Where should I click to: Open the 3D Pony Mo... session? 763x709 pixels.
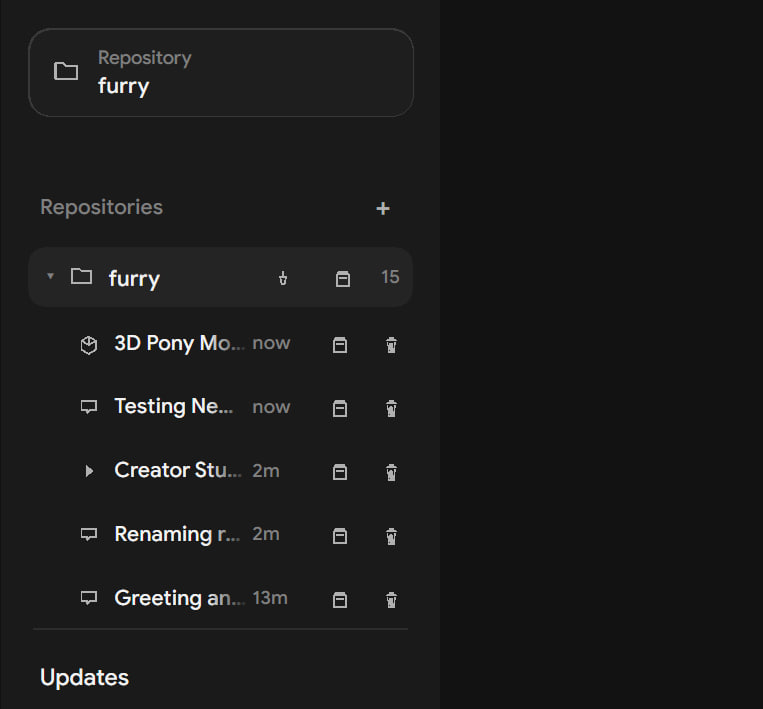(180, 343)
